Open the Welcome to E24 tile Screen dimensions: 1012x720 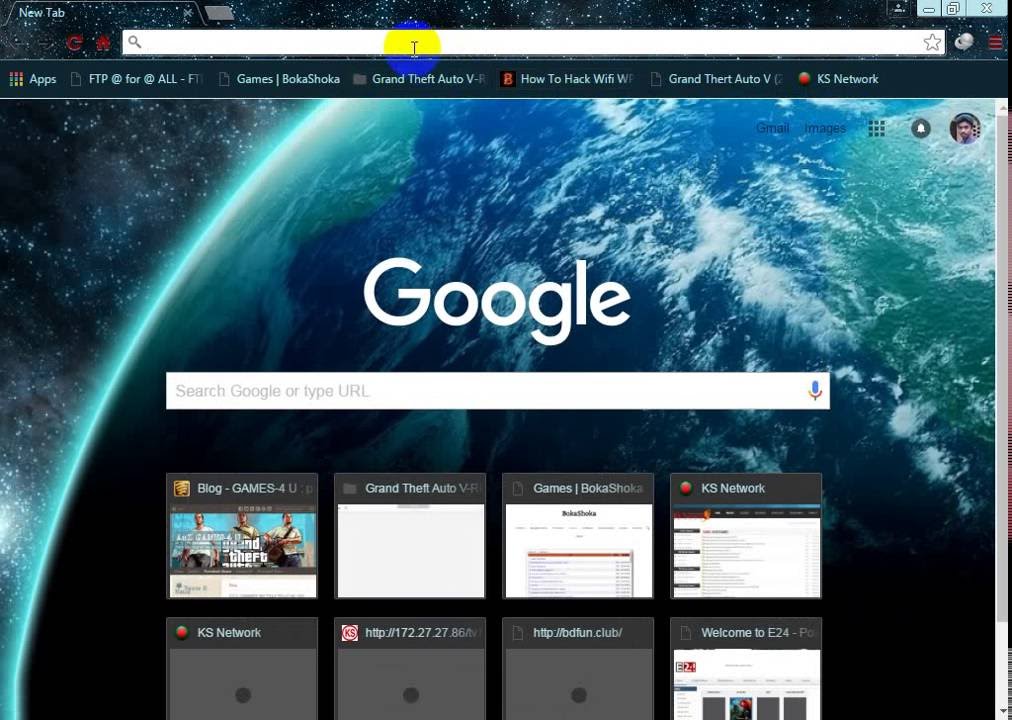tap(746, 668)
